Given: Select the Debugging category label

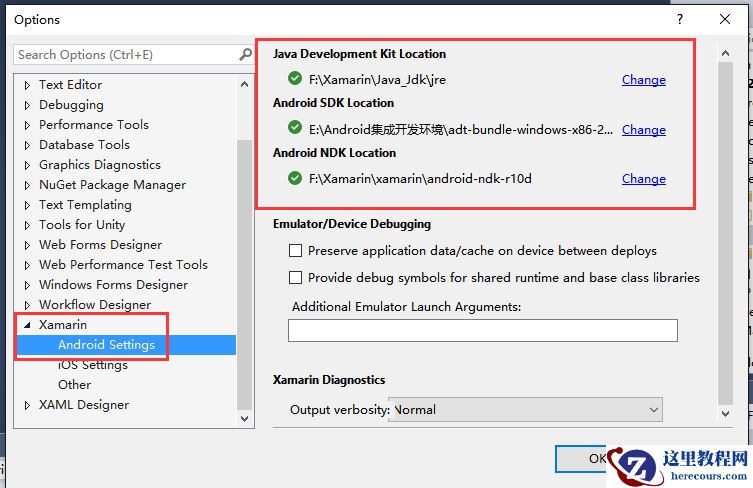Looking at the screenshot, I should [71, 105].
